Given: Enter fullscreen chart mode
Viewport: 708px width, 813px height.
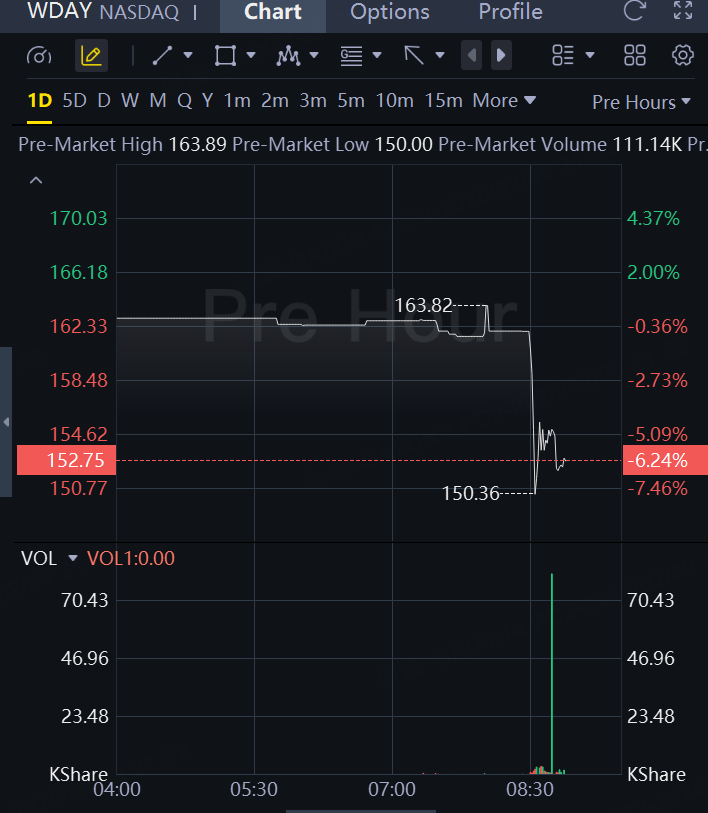Looking at the screenshot, I should pyautogui.click(x=683, y=12).
